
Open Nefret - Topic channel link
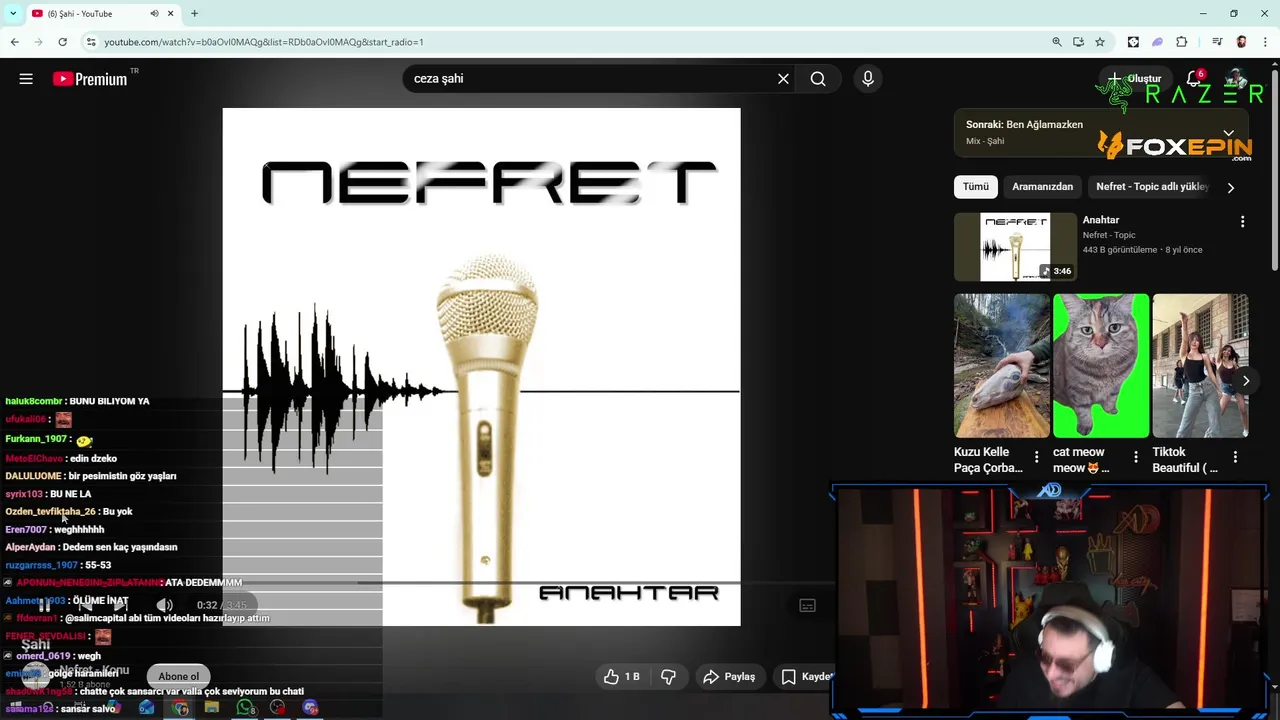[1109, 235]
